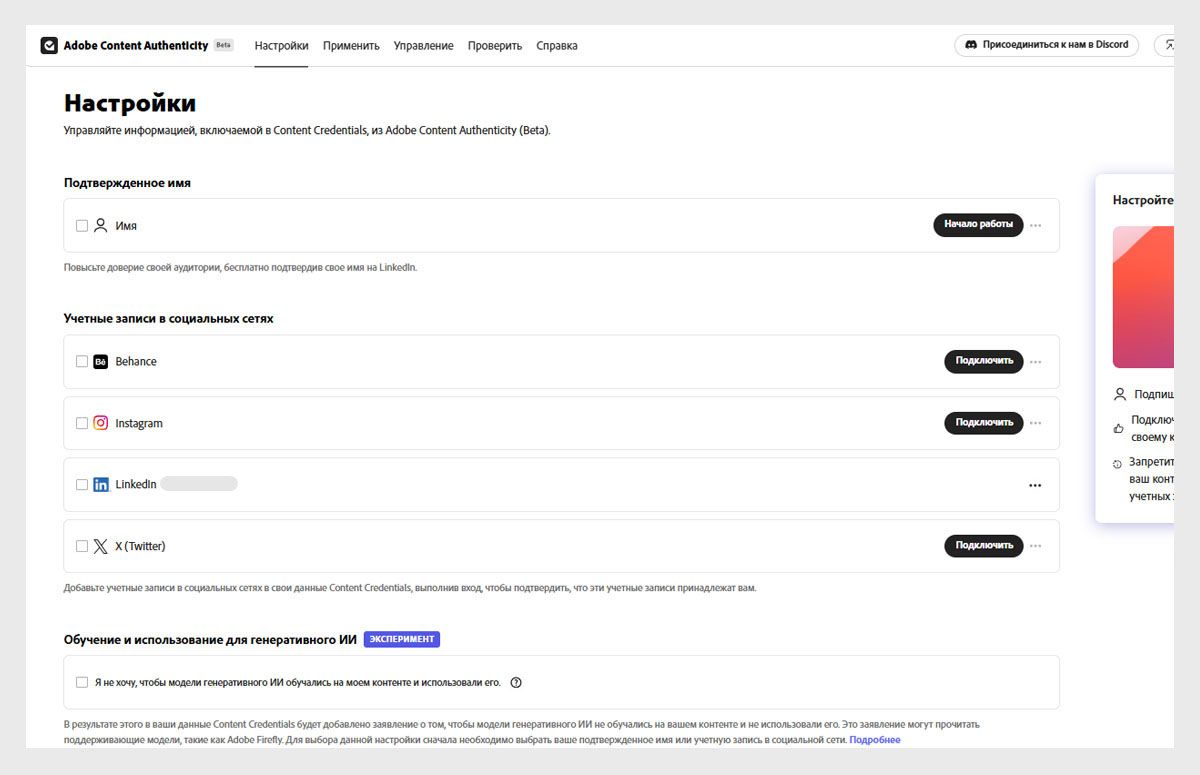Click the Behance logo icon

pos(101,362)
